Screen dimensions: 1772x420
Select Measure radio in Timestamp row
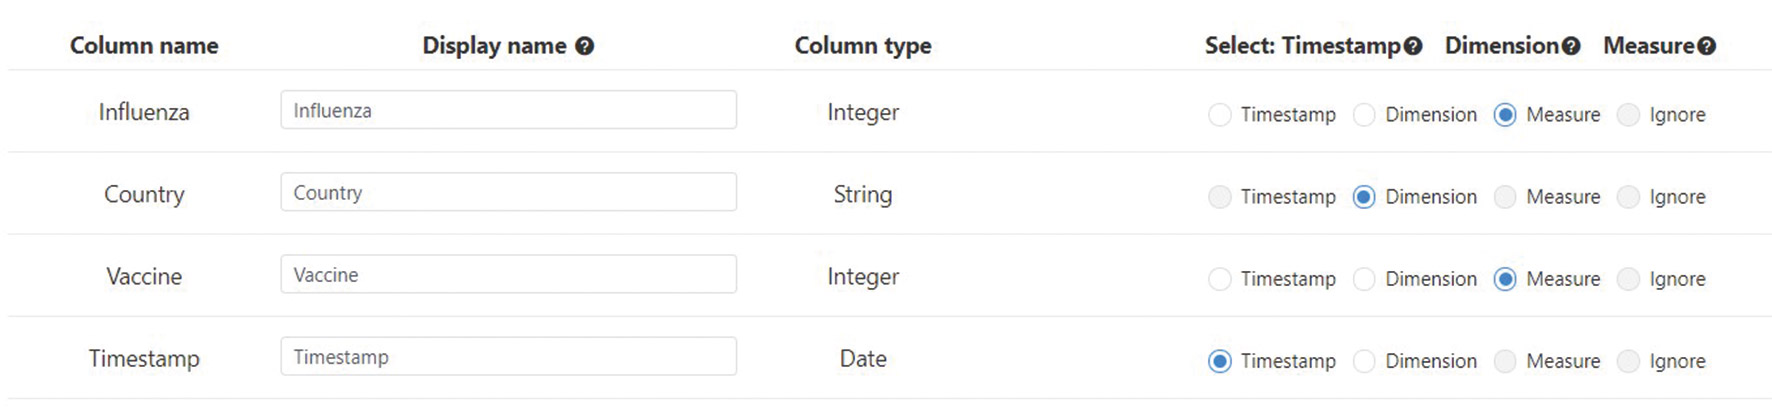click(1505, 361)
